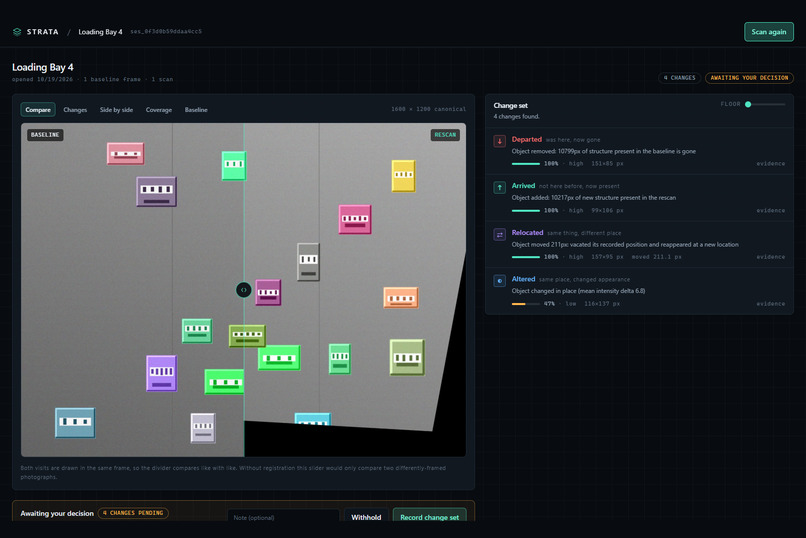The width and height of the screenshot is (806, 538).
Task: Click the compare divider handle
Action: pos(244,290)
